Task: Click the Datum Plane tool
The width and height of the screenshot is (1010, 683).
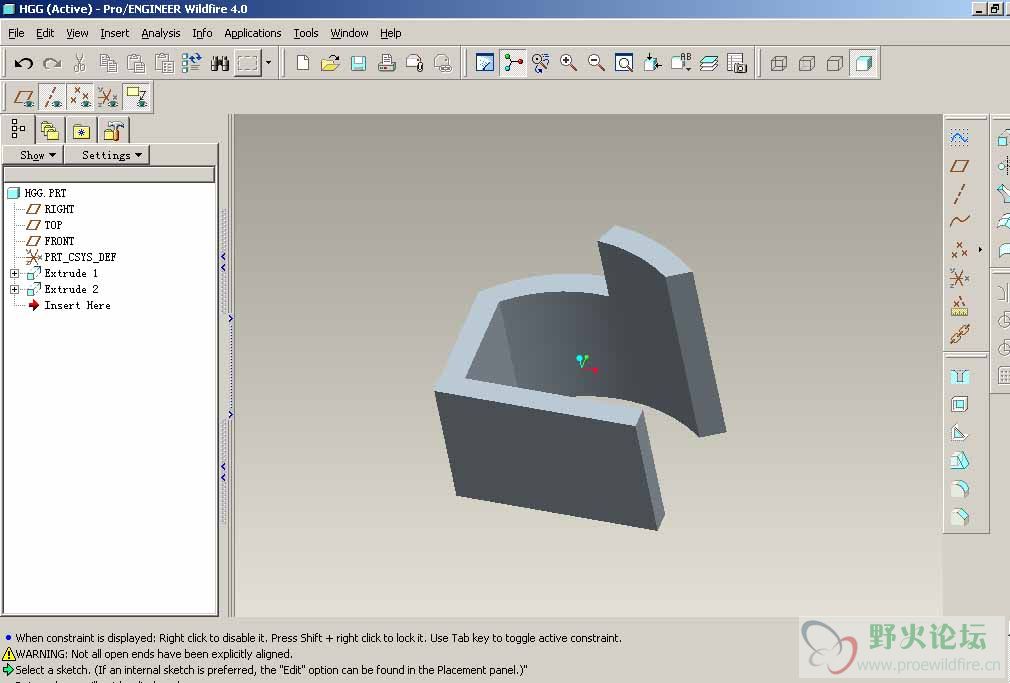Action: [959, 166]
